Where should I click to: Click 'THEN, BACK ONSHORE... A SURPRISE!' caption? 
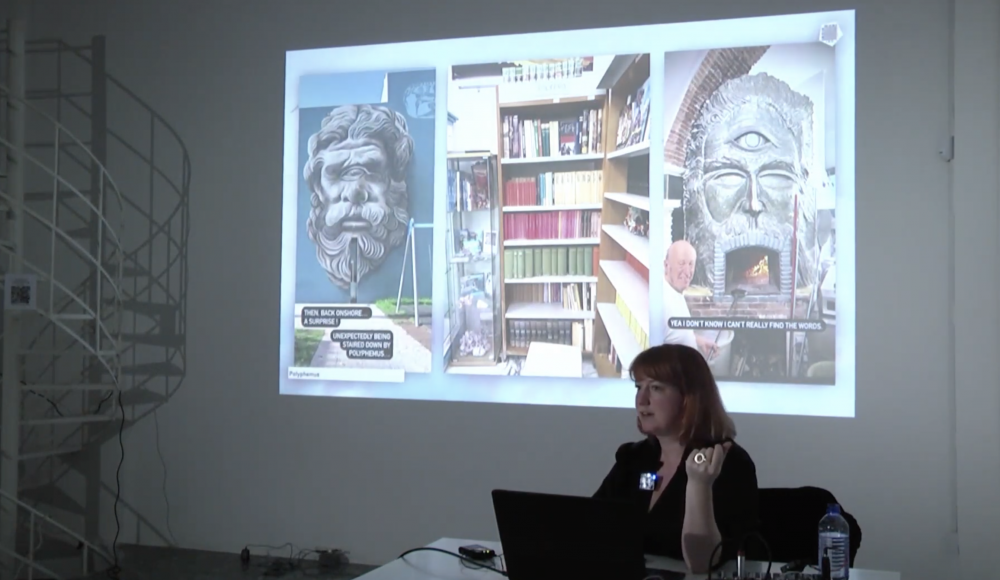click(337, 316)
